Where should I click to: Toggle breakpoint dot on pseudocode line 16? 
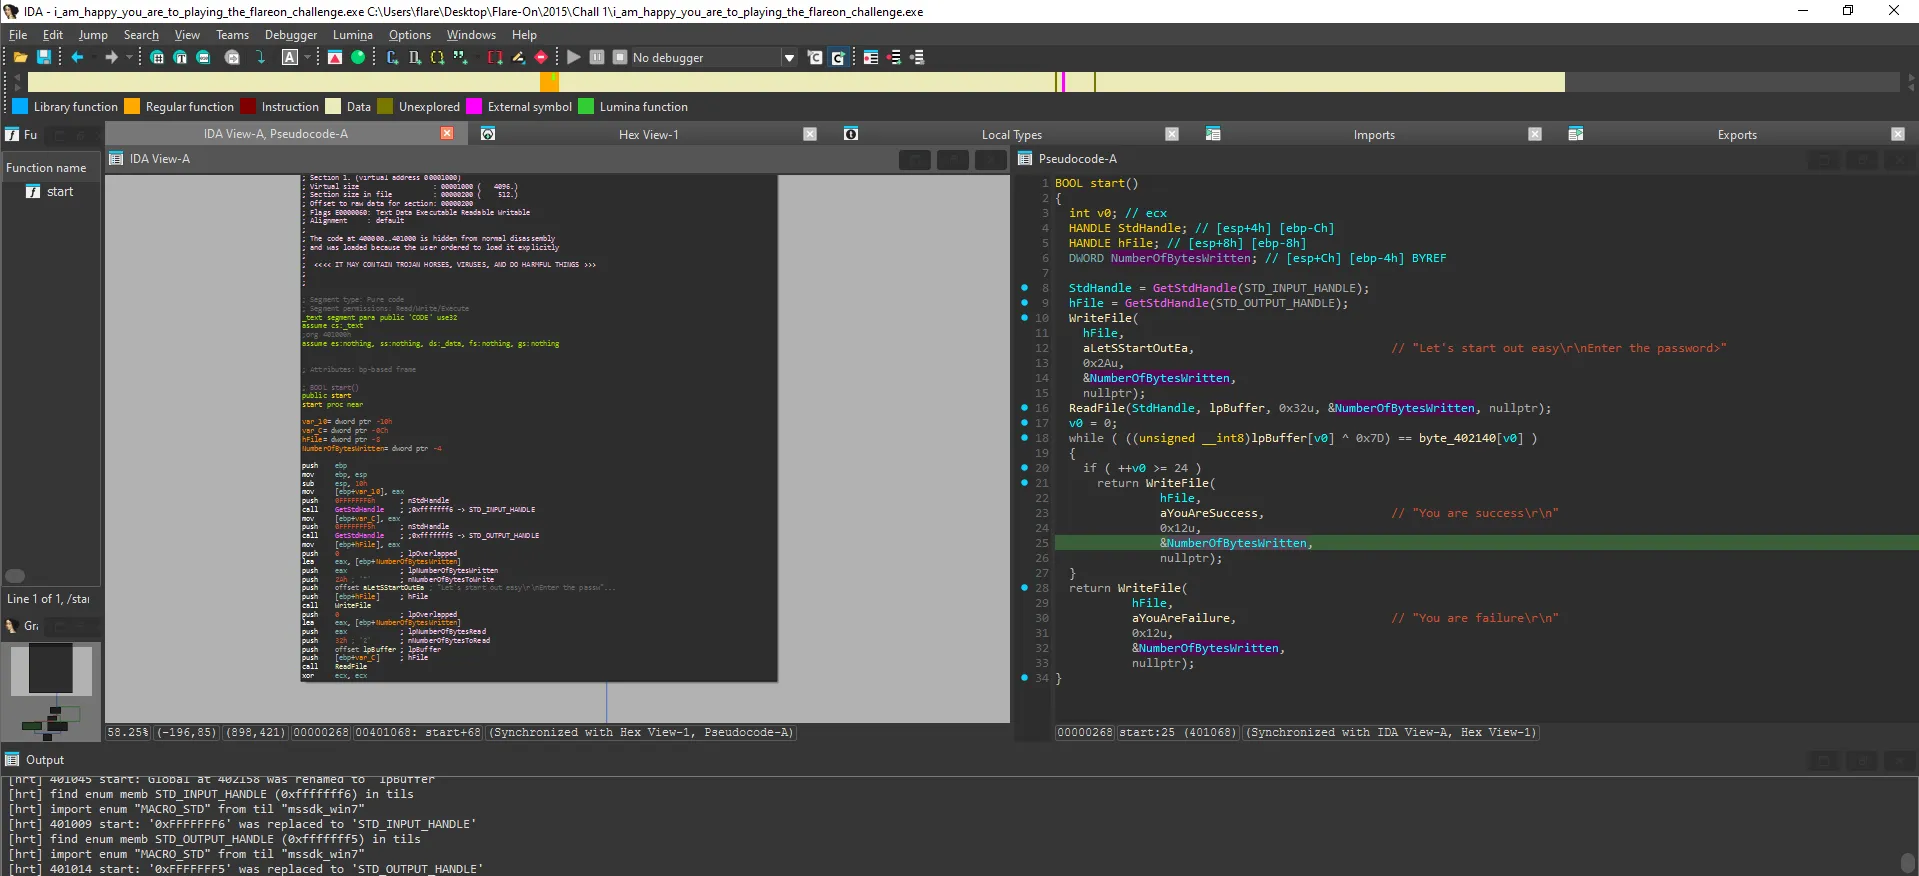pos(1024,408)
